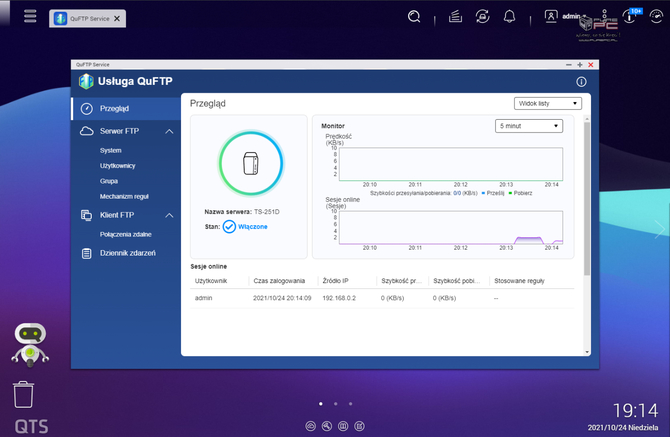
Task: Go to the second desktop page dot
Action: pos(335,404)
